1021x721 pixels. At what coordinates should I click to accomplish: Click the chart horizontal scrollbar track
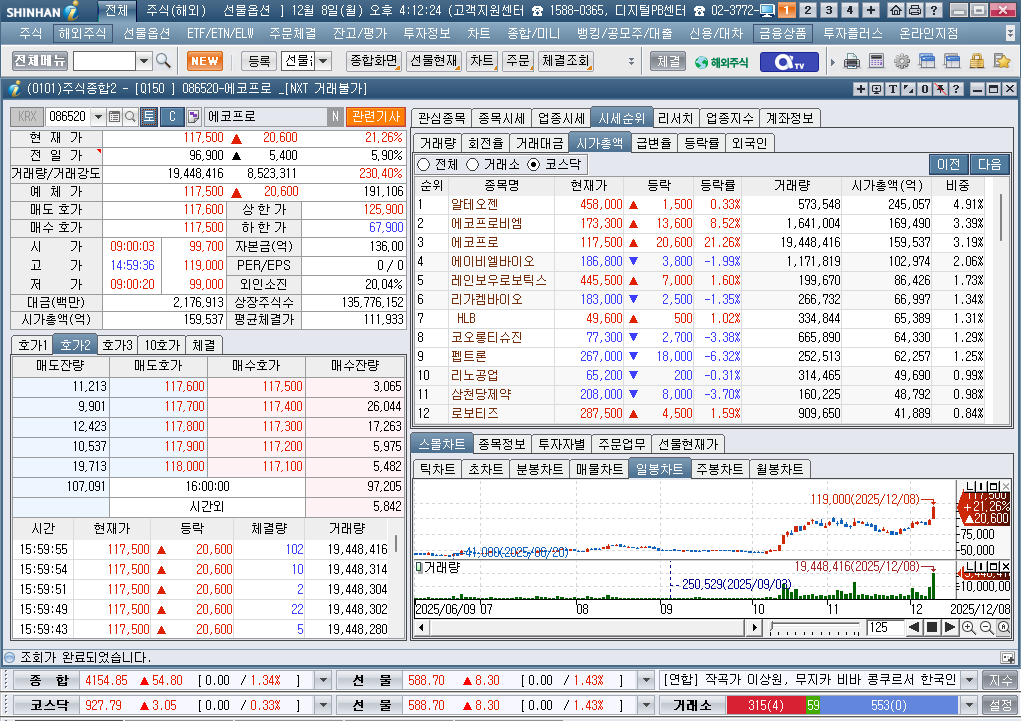tap(587, 628)
